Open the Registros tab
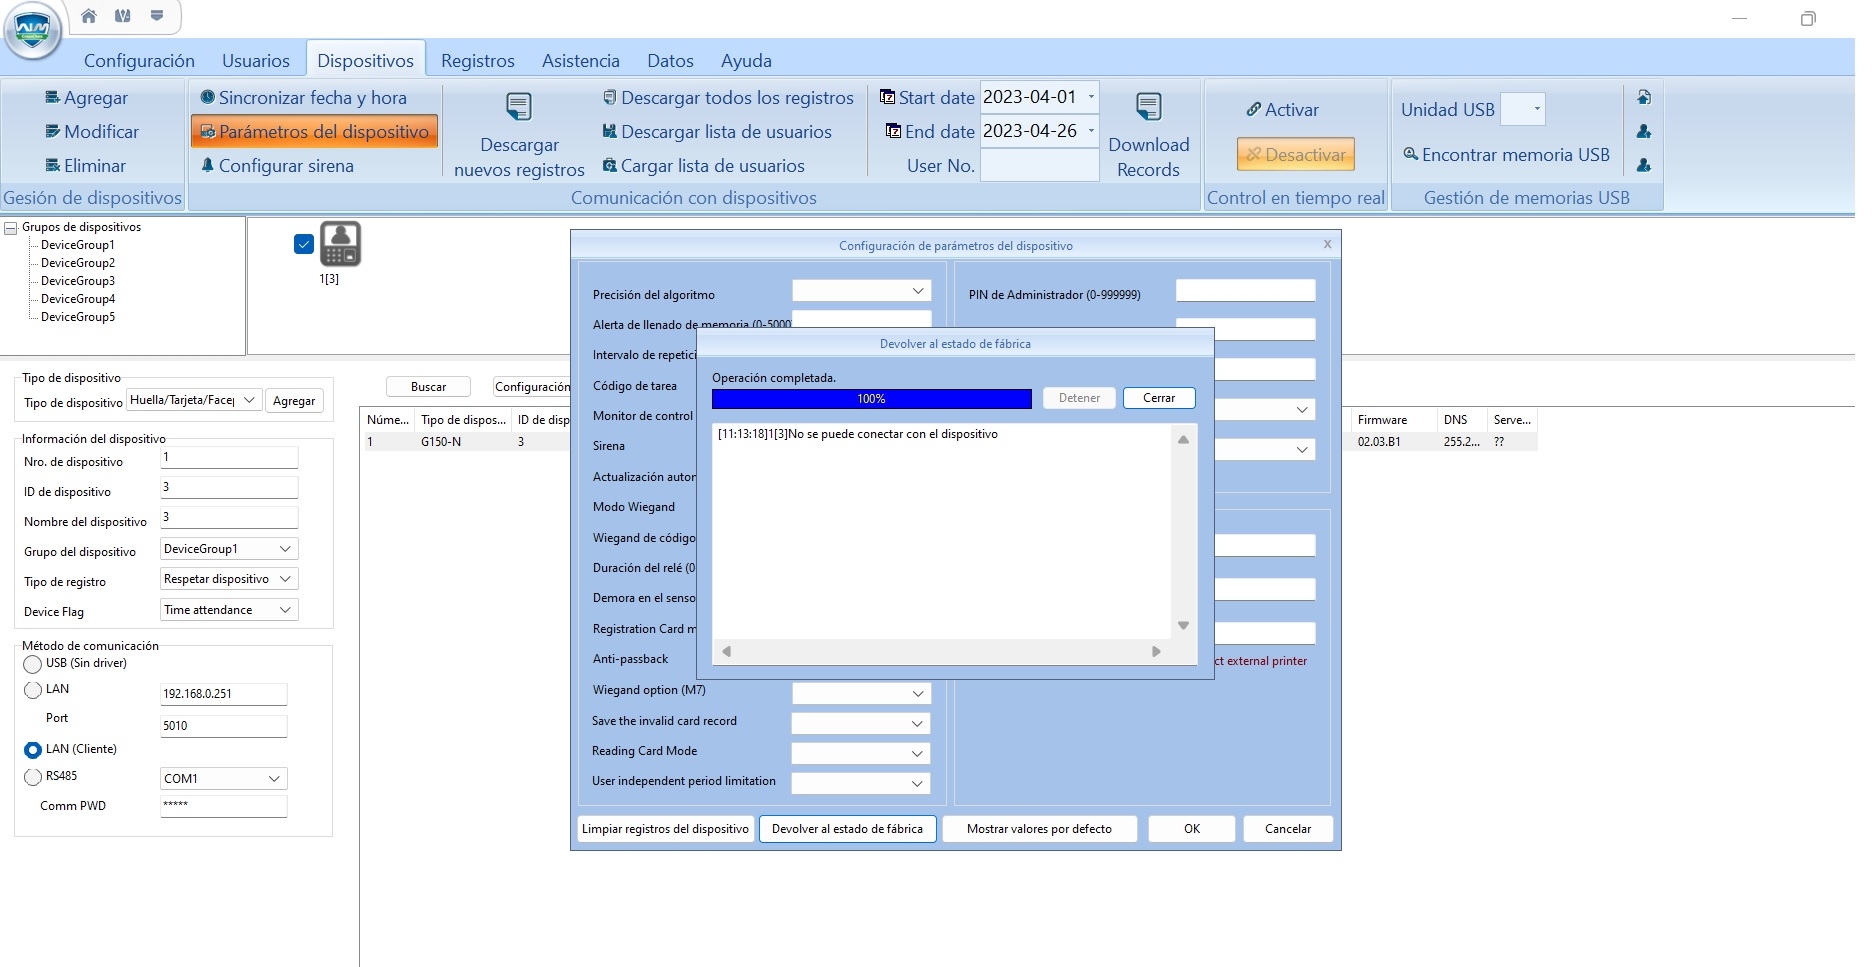 [478, 61]
